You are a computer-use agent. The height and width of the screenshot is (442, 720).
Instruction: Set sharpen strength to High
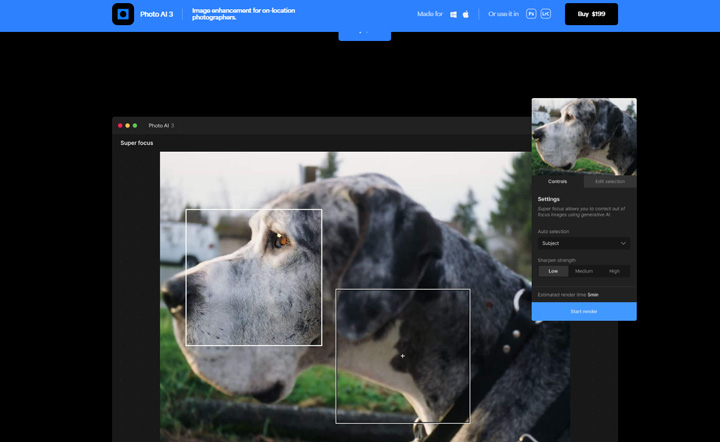[x=614, y=271]
